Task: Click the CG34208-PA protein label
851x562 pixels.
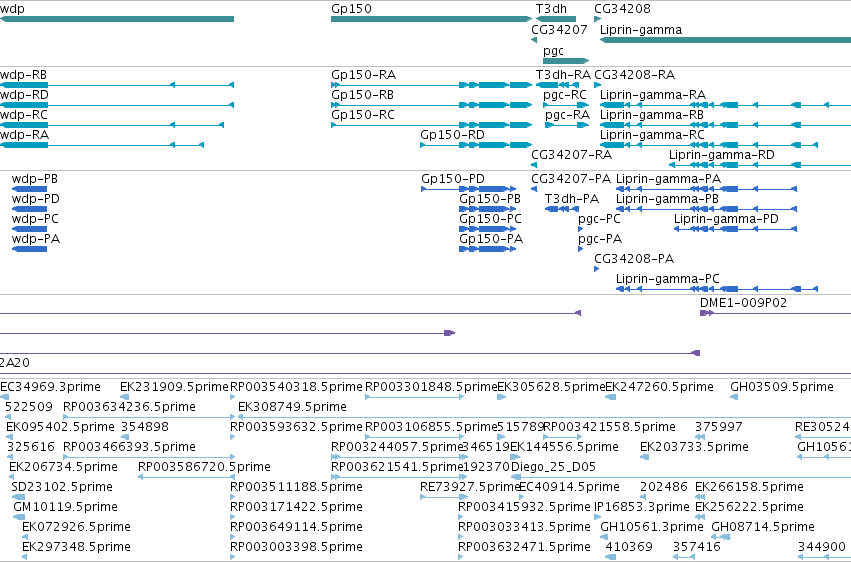Action: [x=634, y=259]
